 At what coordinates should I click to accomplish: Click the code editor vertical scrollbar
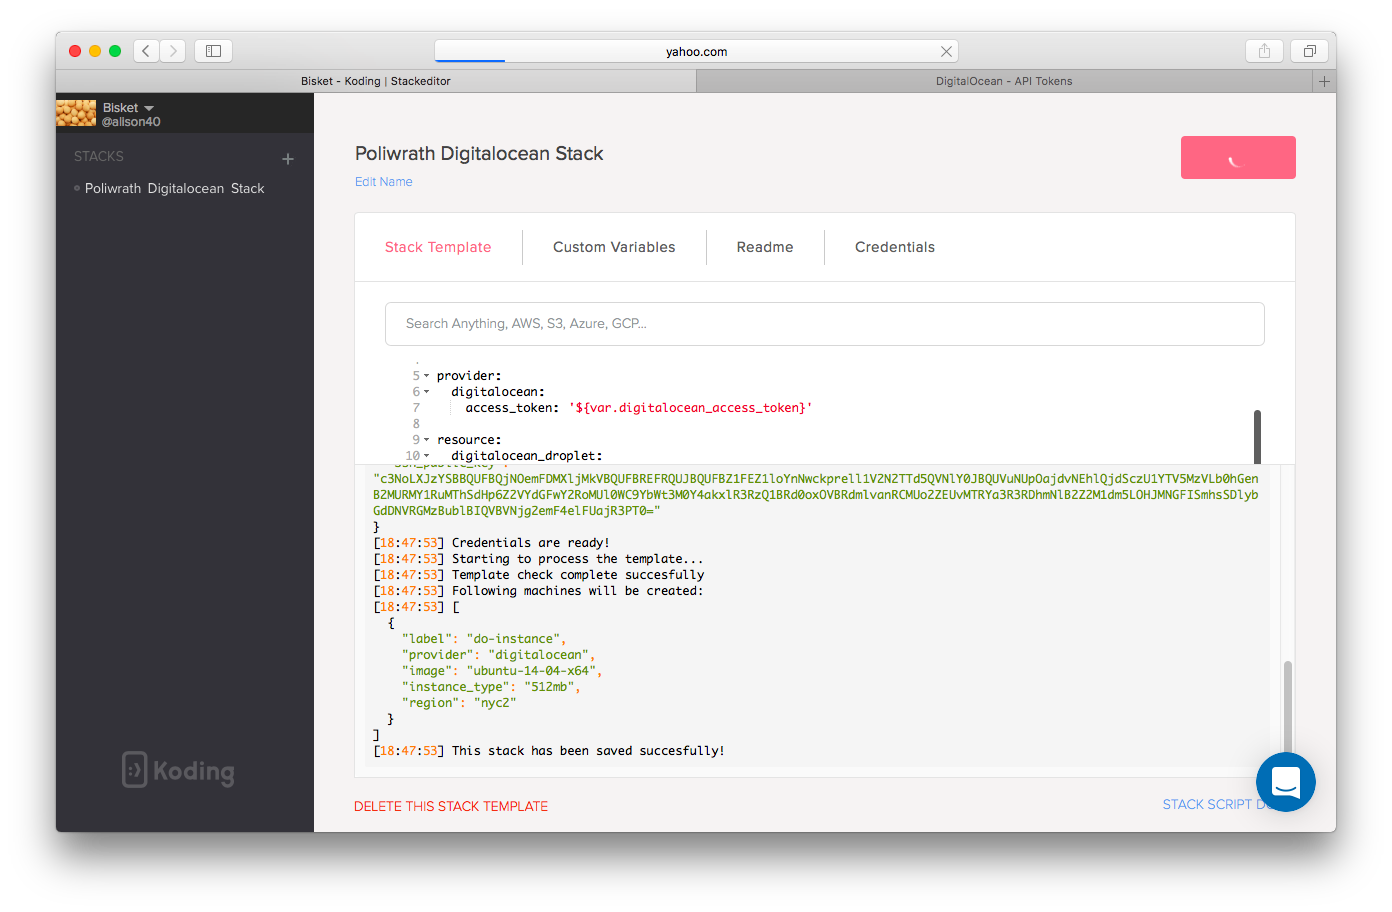(x=1257, y=436)
